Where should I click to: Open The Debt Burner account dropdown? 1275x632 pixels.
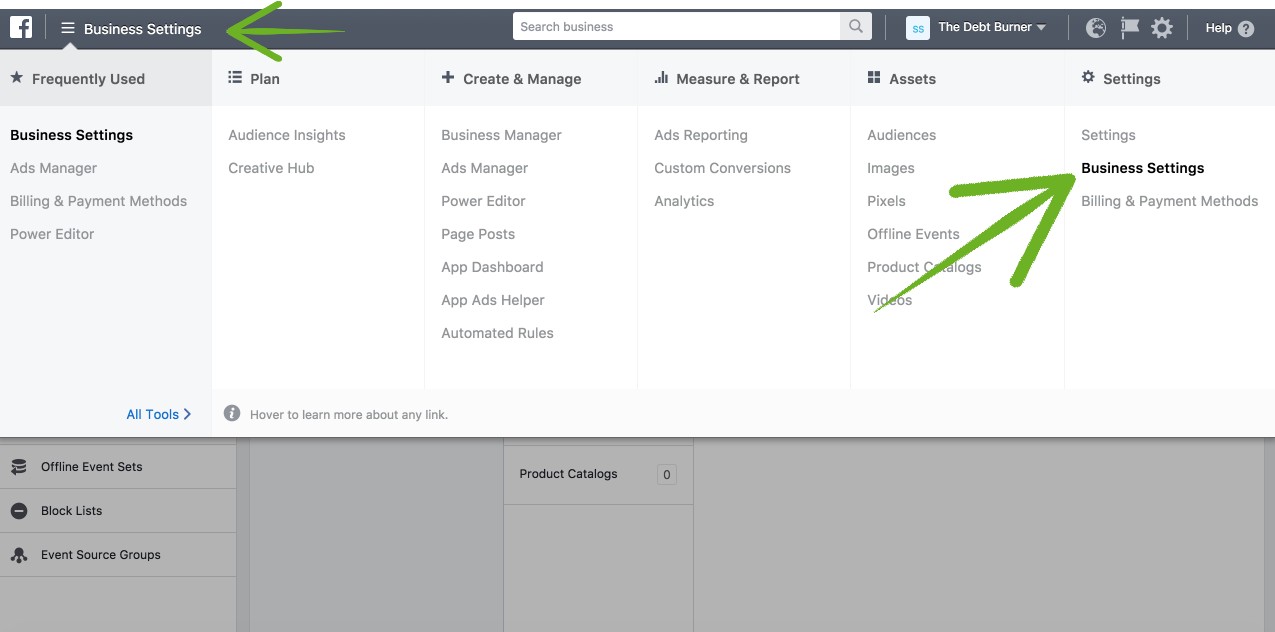point(993,28)
